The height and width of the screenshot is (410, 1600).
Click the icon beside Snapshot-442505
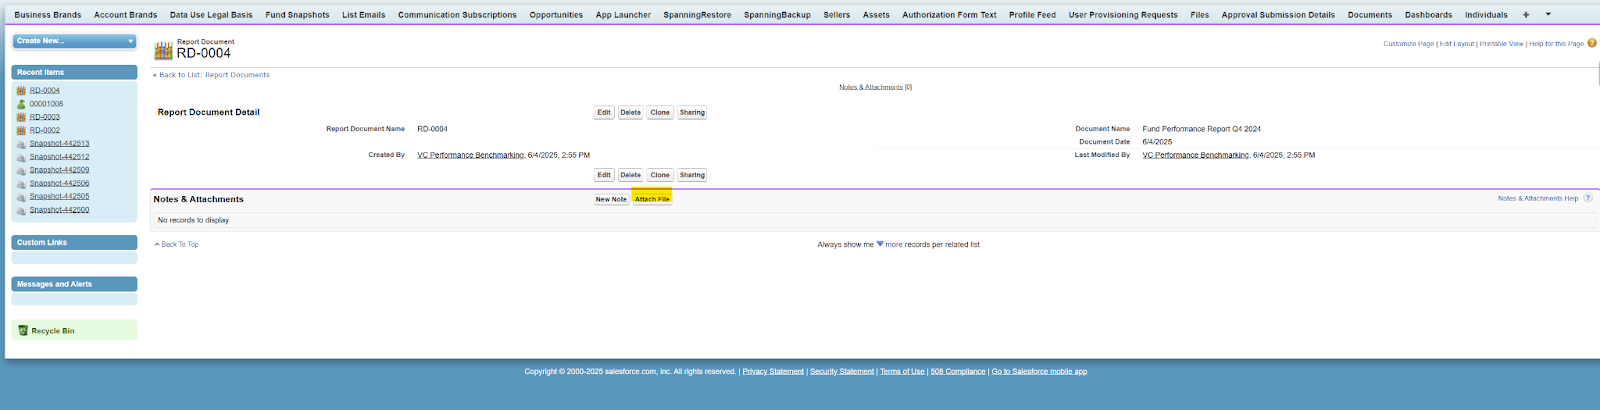21,197
